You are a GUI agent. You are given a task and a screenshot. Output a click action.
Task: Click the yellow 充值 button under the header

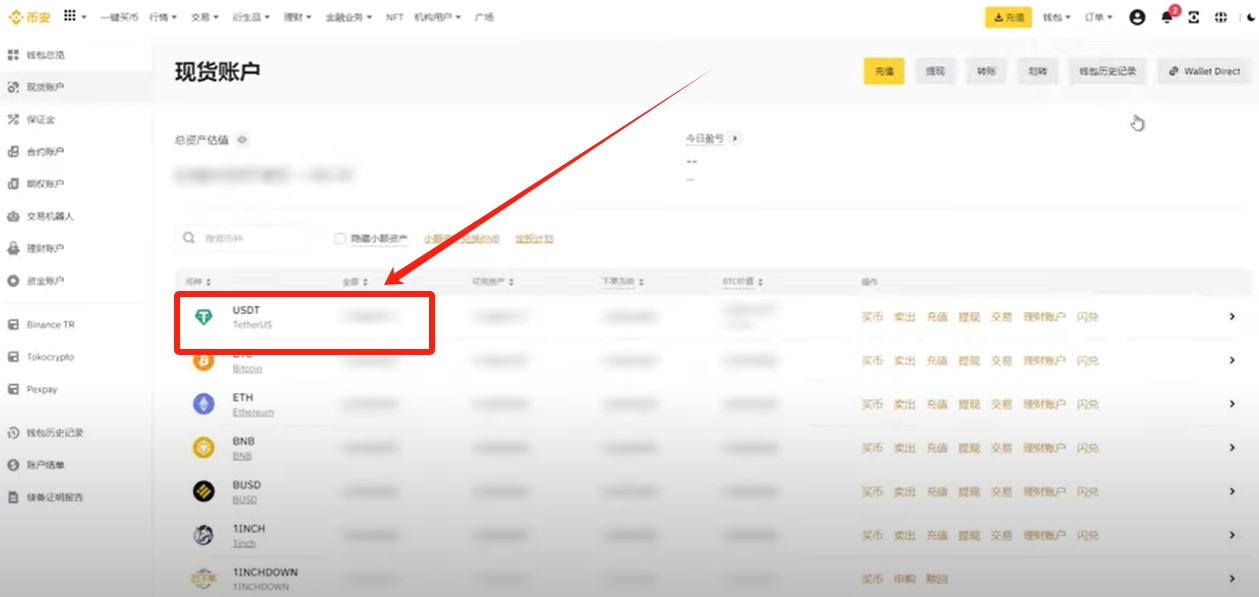click(884, 72)
